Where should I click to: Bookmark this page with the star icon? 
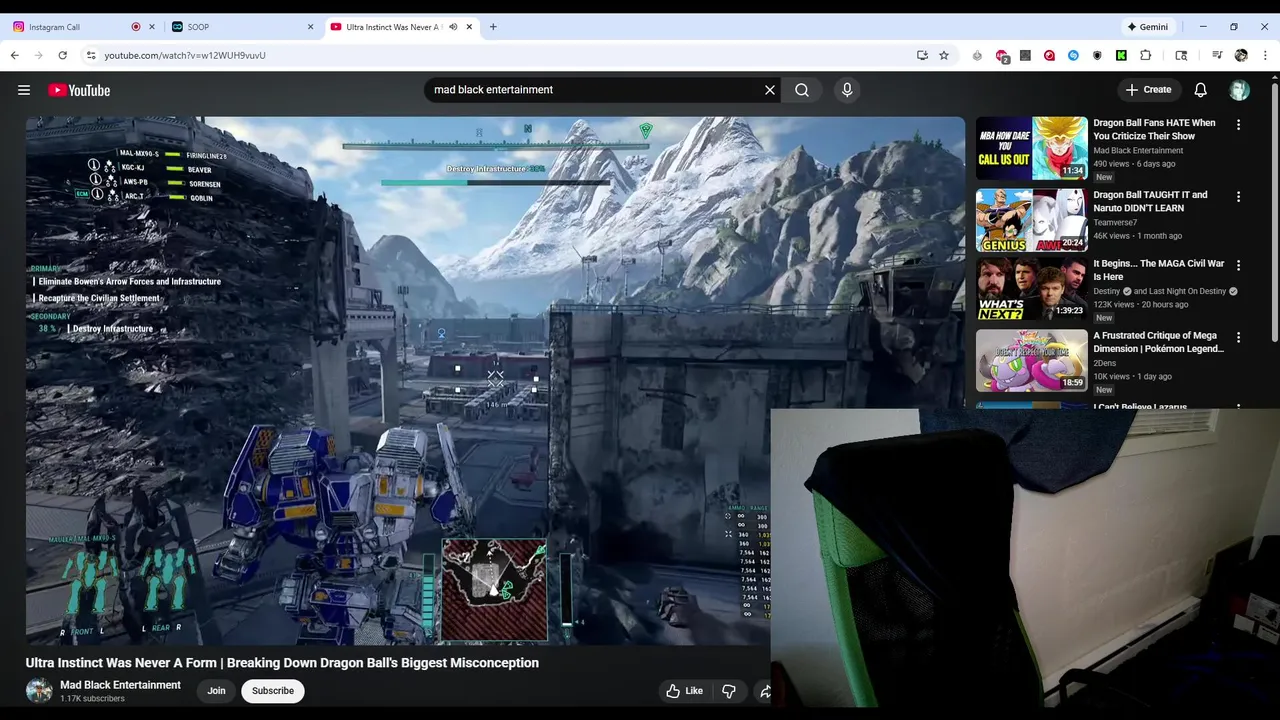(944, 55)
